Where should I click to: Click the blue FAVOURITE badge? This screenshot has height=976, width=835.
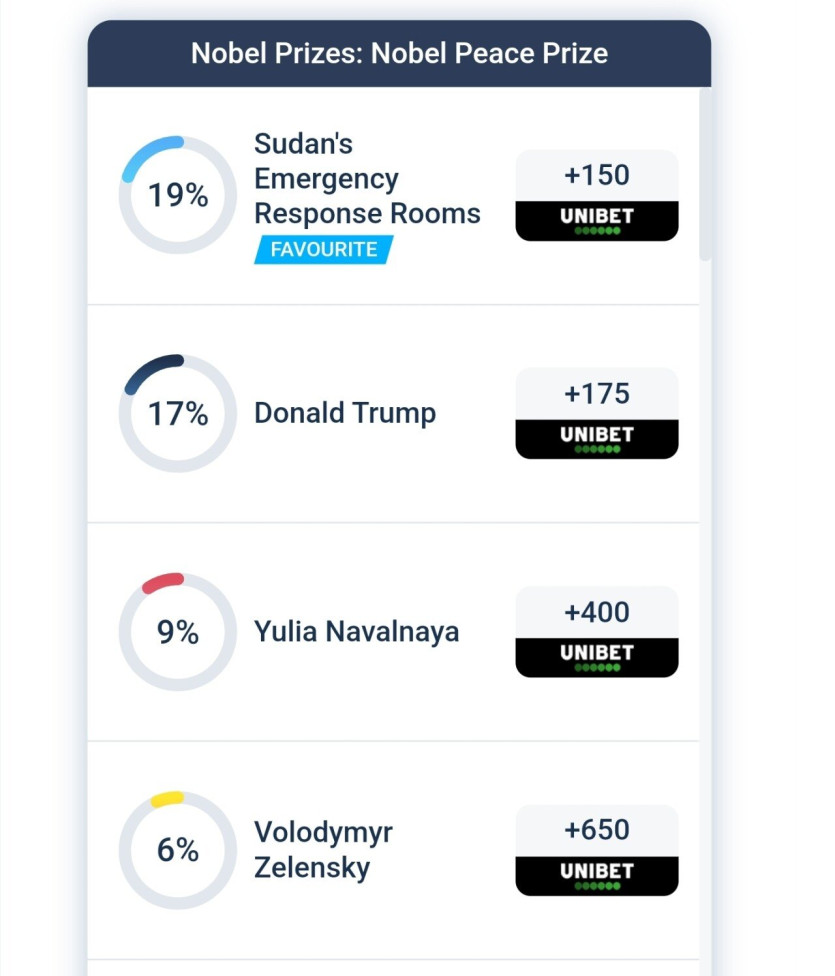[323, 249]
